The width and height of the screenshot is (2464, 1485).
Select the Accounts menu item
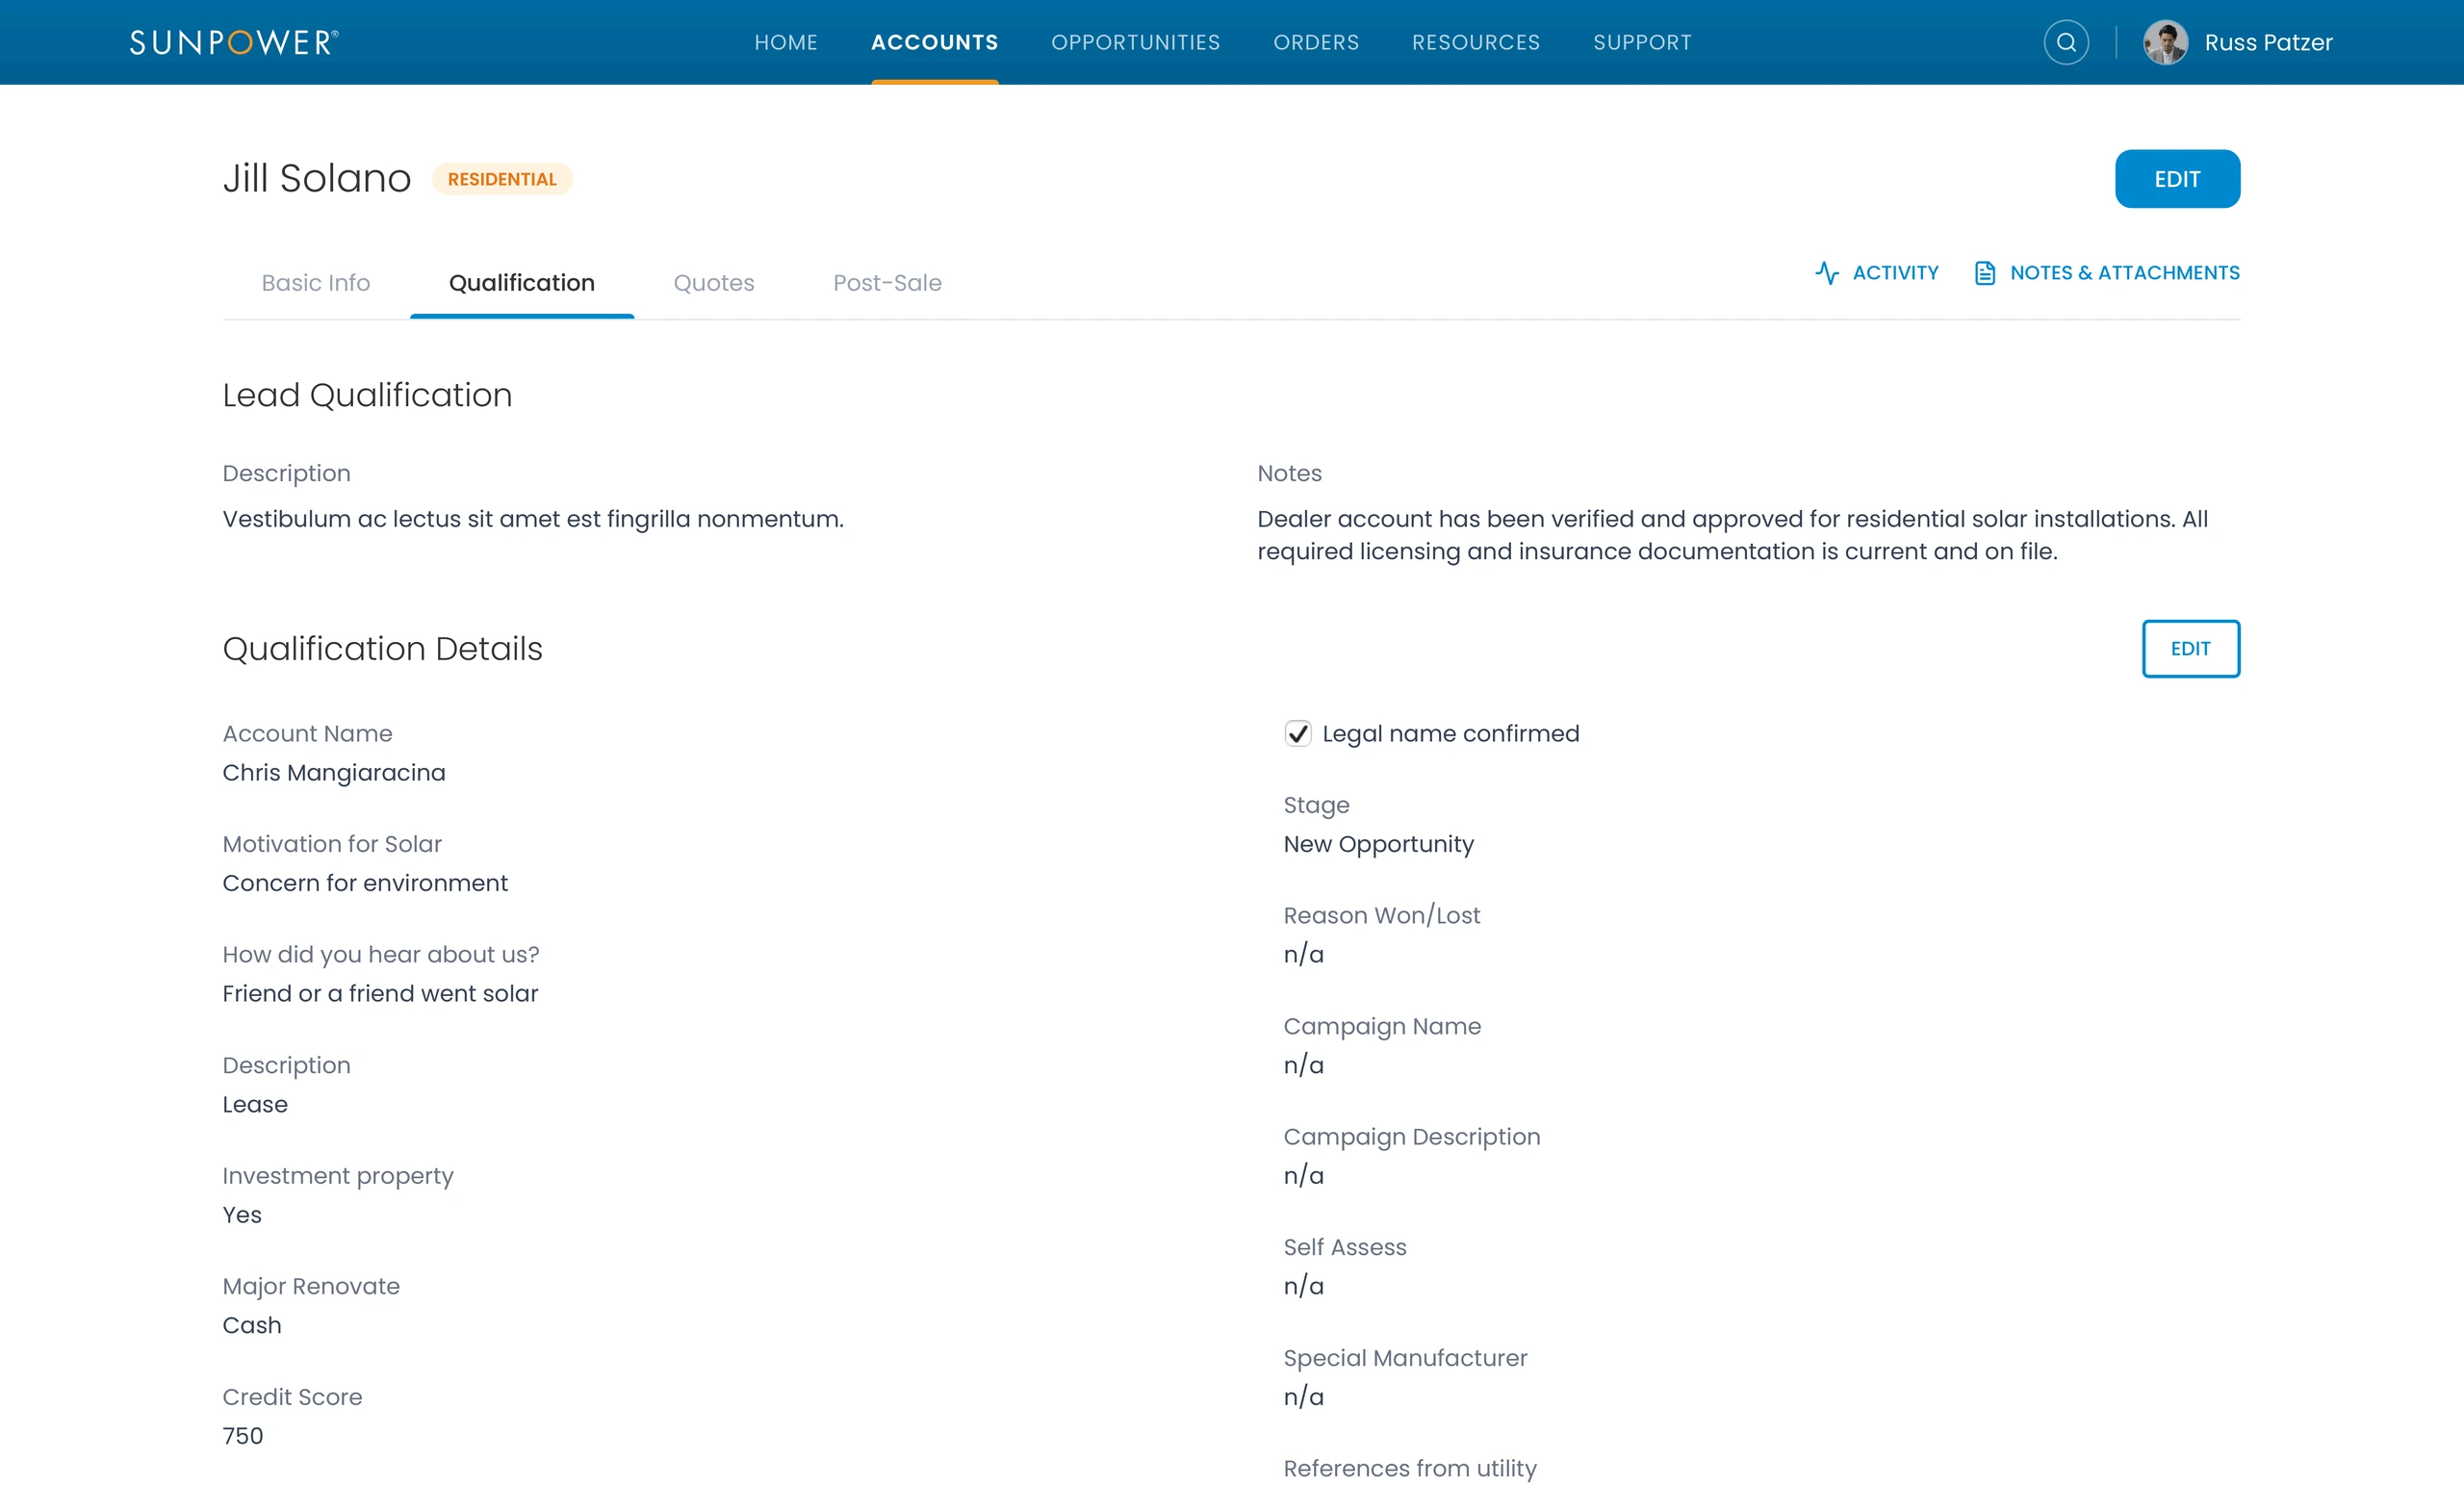pyautogui.click(x=934, y=42)
